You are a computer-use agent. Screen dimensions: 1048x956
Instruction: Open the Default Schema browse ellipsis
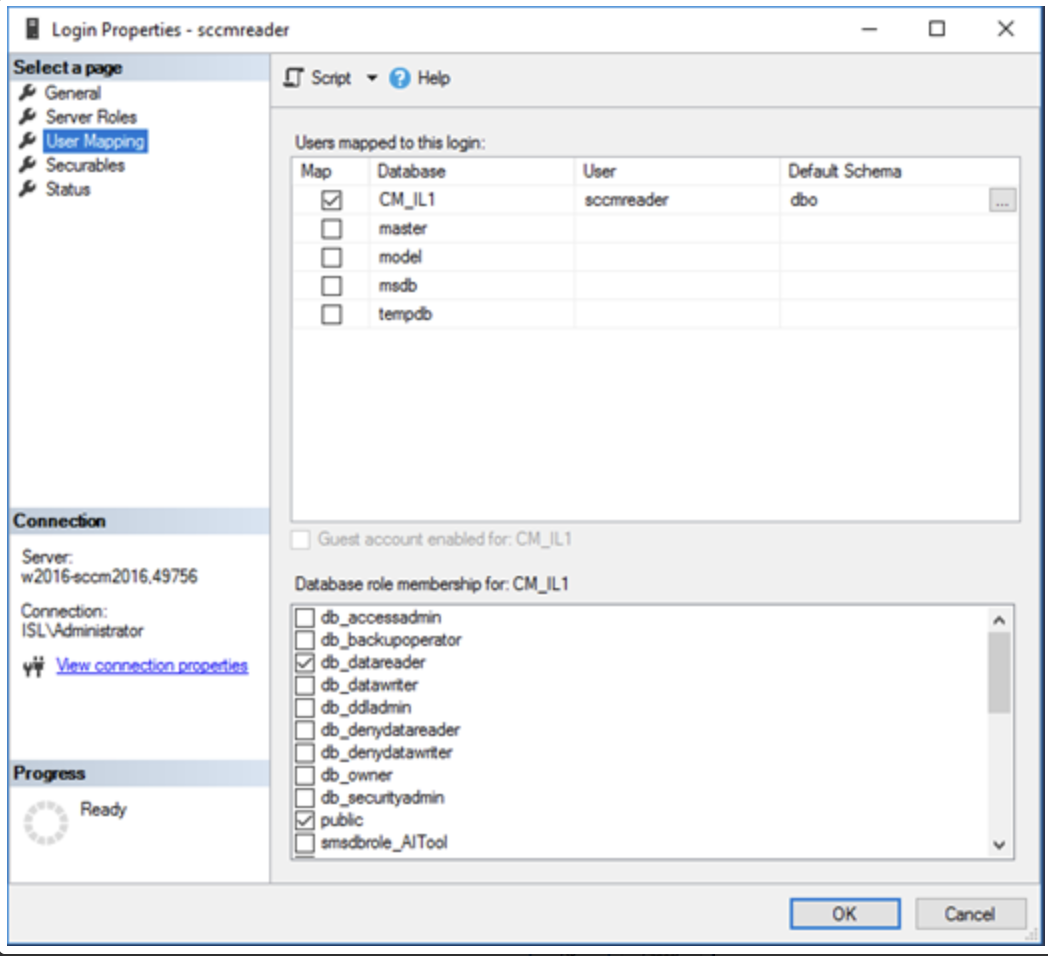pos(1002,199)
